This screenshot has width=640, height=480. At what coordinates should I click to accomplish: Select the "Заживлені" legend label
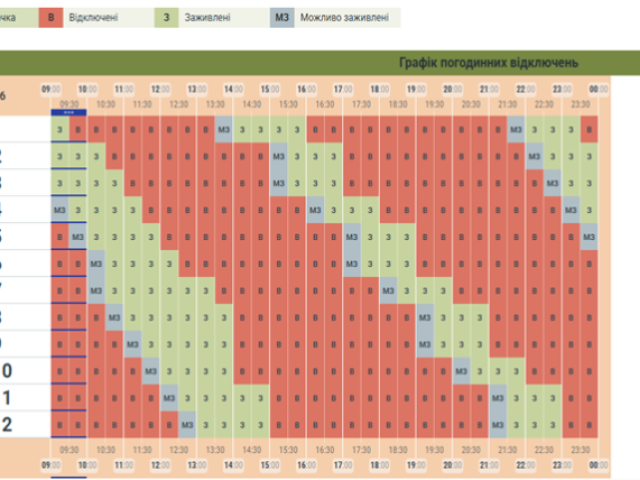point(205,17)
